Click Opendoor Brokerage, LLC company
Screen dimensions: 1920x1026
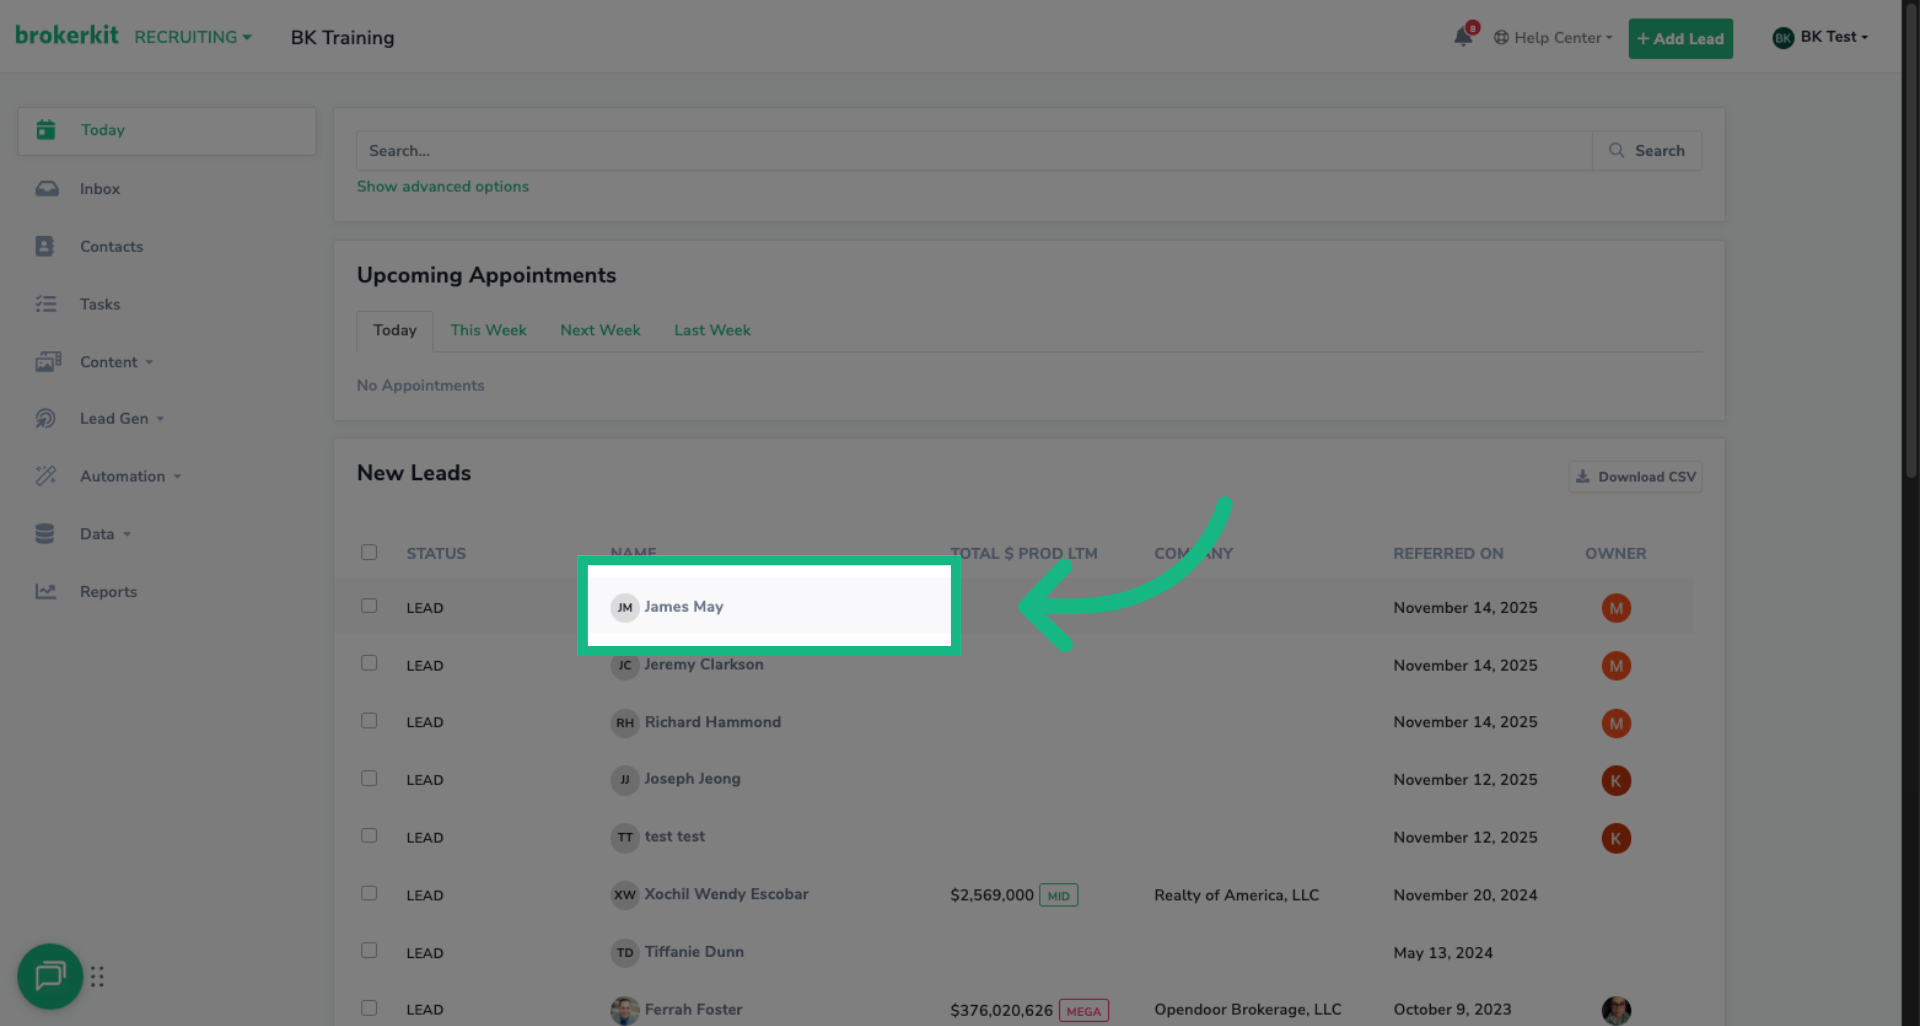pos(1248,1010)
